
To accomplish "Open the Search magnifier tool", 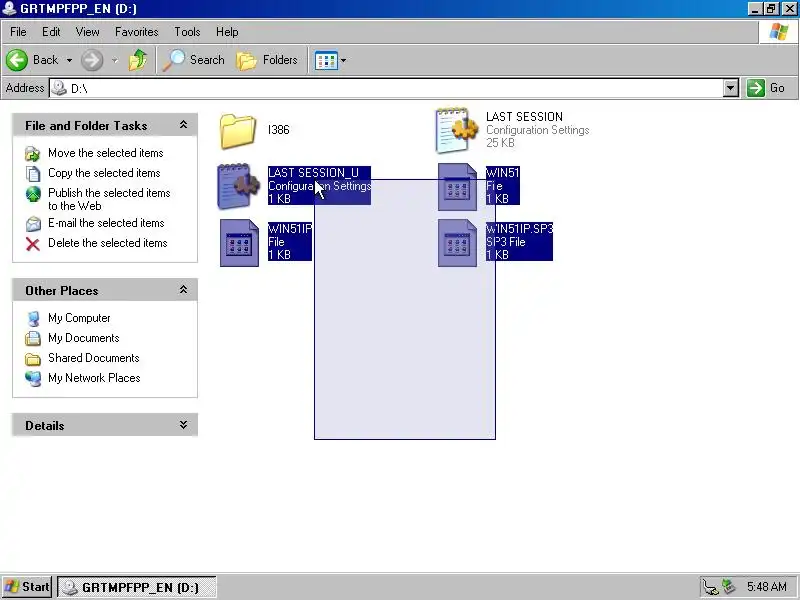I will coord(194,60).
